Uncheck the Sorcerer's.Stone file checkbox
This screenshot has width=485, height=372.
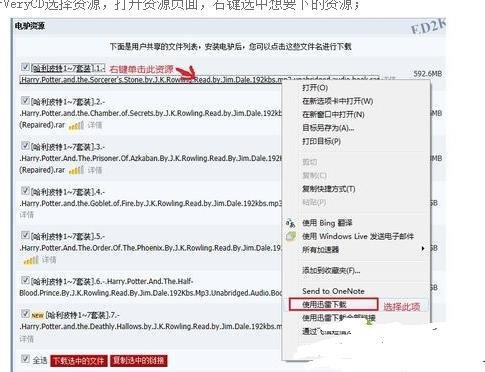coord(25,67)
